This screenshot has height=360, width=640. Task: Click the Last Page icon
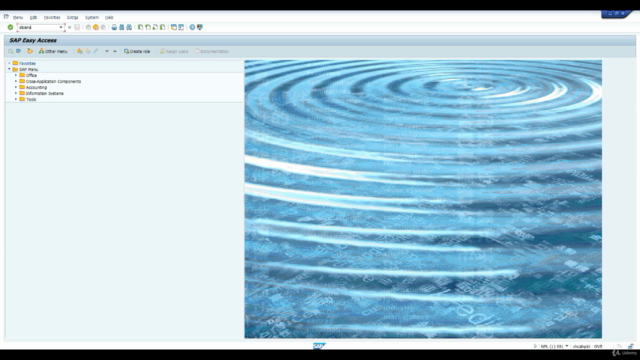[162, 27]
